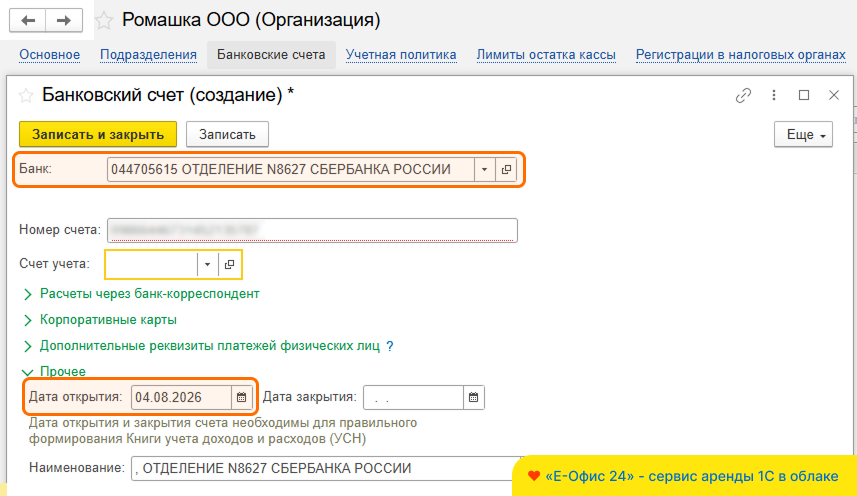Viewport: 857px width, 496px height.
Task: Open the Учетная политика tab
Action: [401, 55]
